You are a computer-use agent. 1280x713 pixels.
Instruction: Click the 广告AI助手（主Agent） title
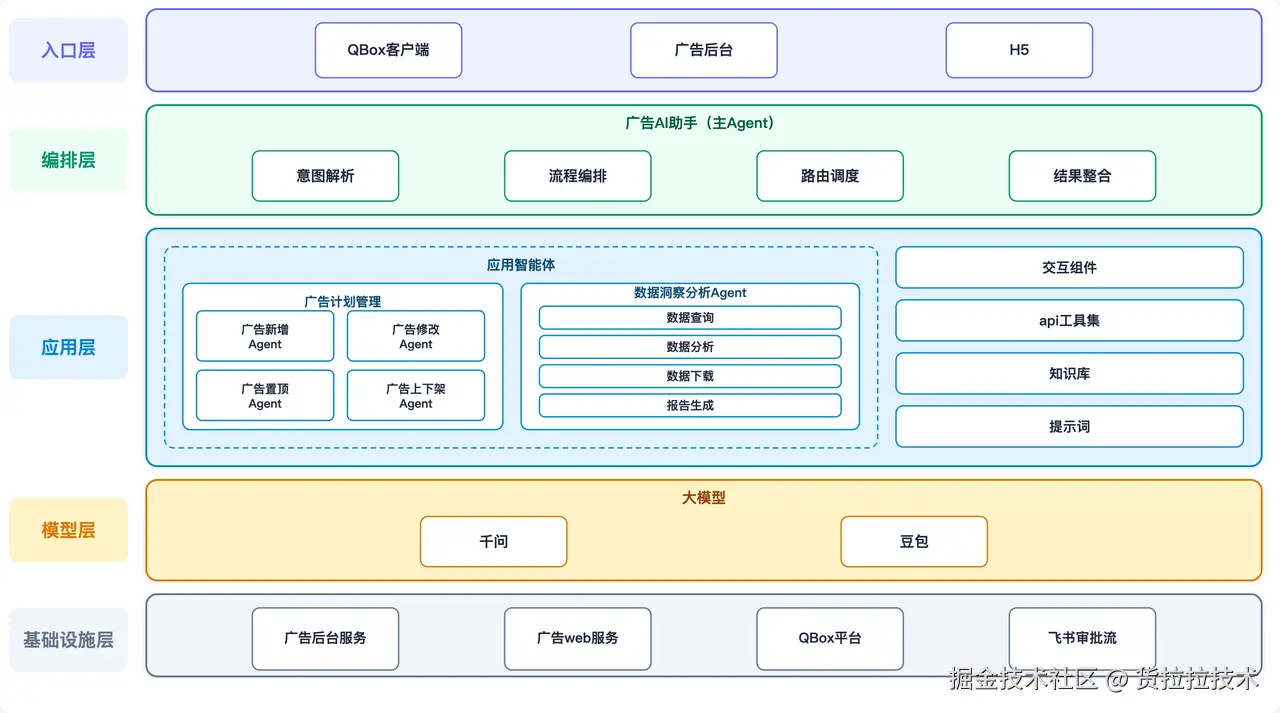(x=704, y=123)
